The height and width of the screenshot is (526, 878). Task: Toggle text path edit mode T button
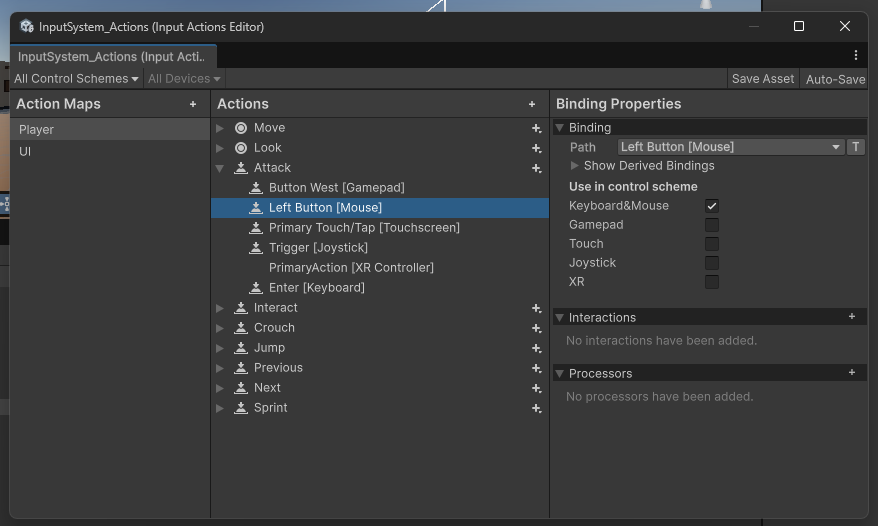856,147
